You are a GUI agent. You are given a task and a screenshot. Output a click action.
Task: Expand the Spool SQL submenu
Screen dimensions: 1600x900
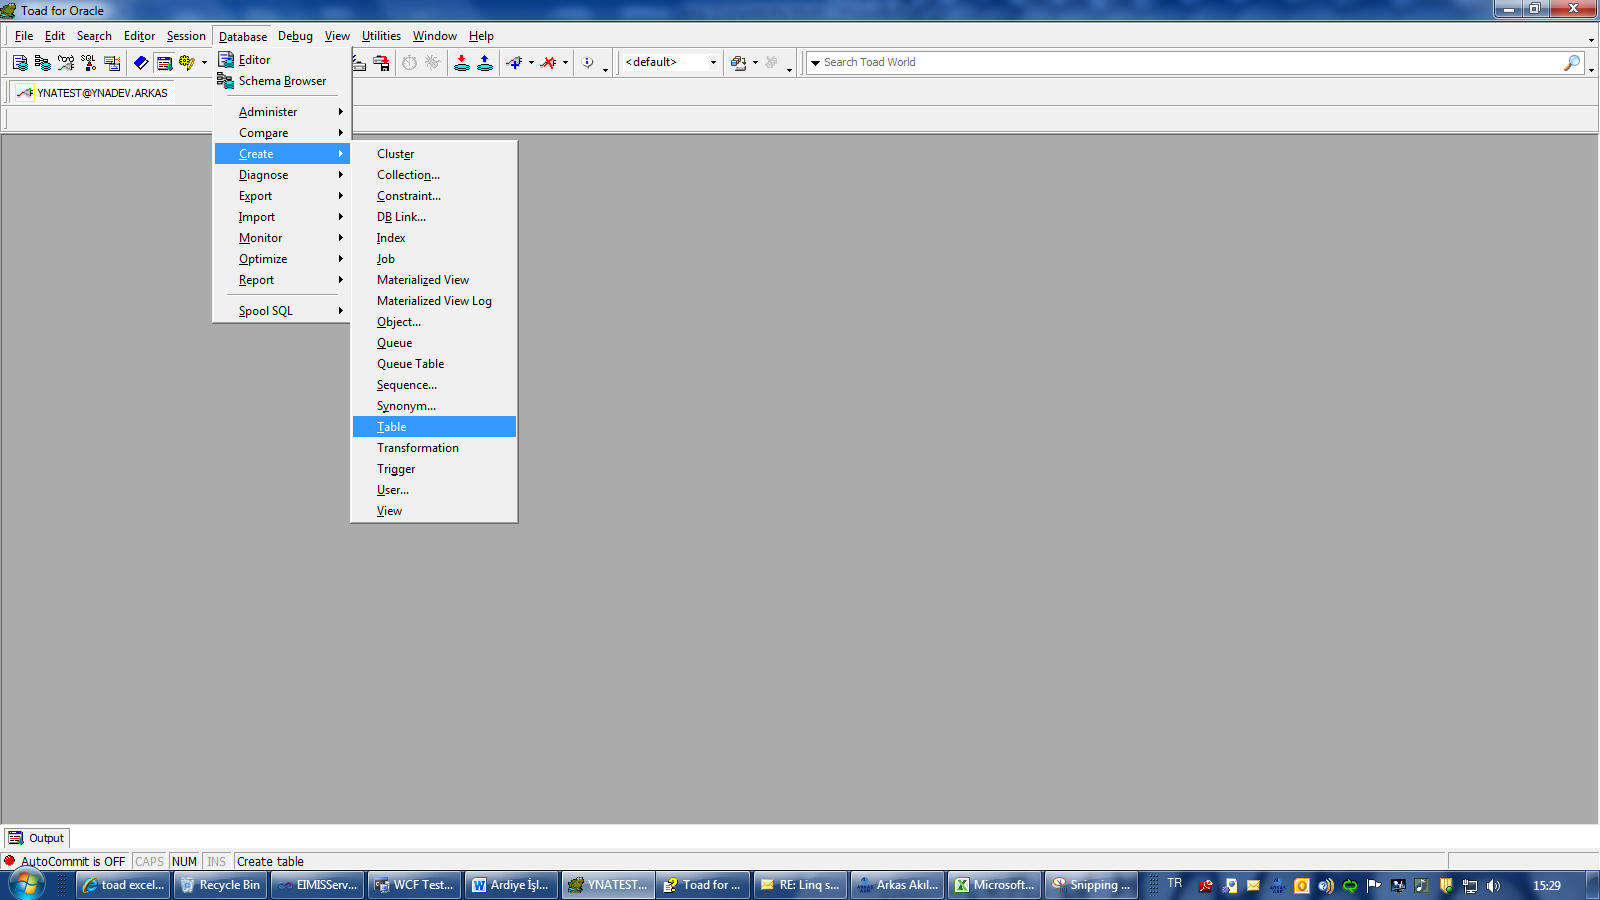click(282, 311)
